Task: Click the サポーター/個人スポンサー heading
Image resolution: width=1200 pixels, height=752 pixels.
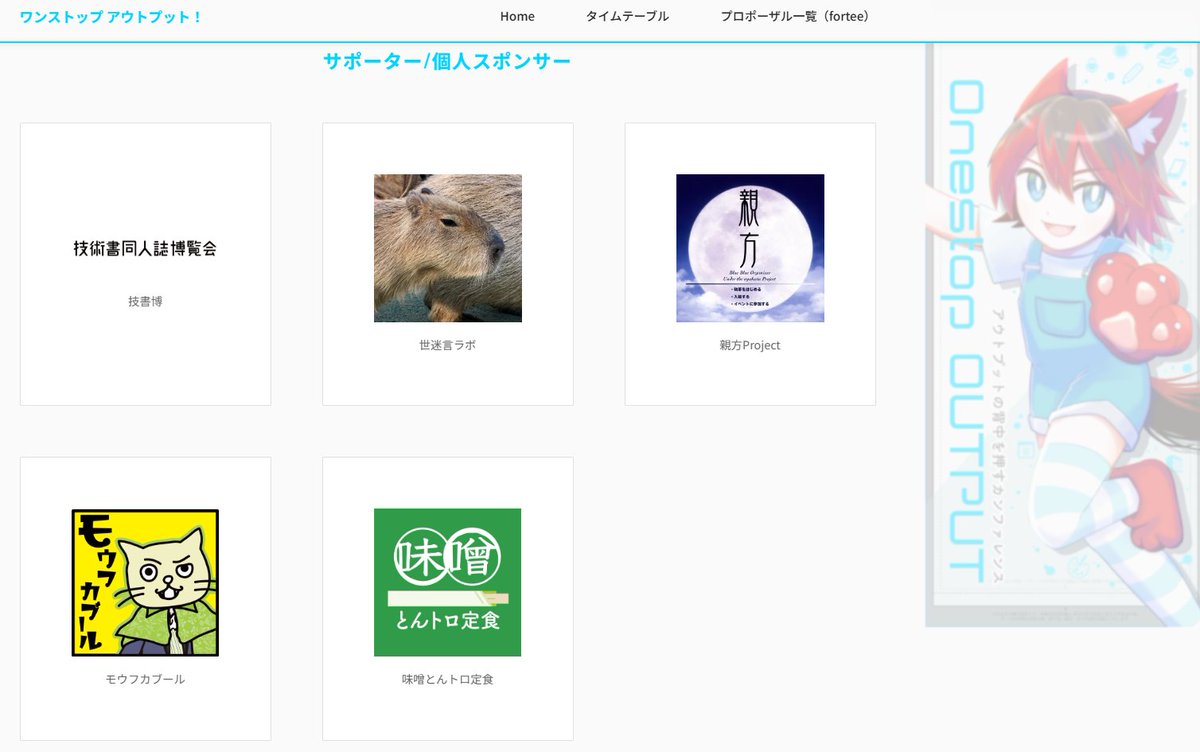Action: [x=447, y=61]
